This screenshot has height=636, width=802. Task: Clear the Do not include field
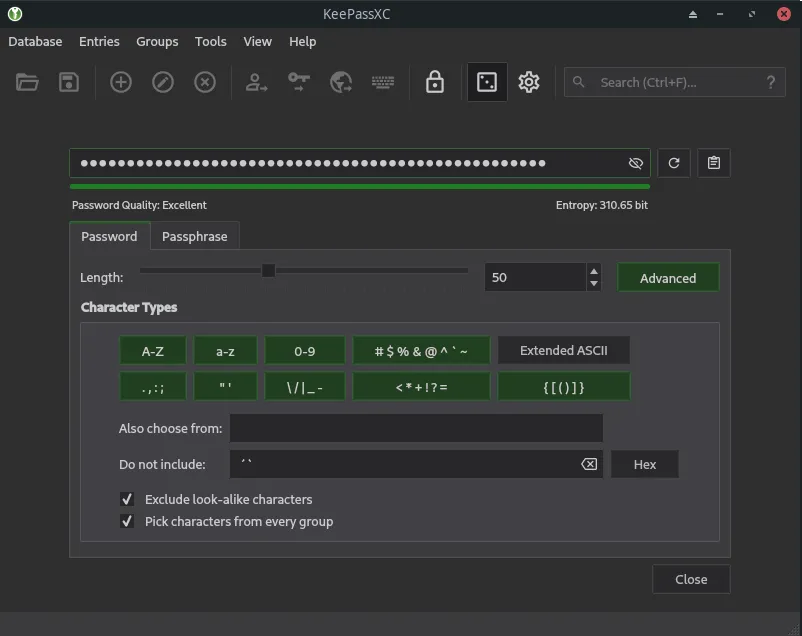point(589,464)
